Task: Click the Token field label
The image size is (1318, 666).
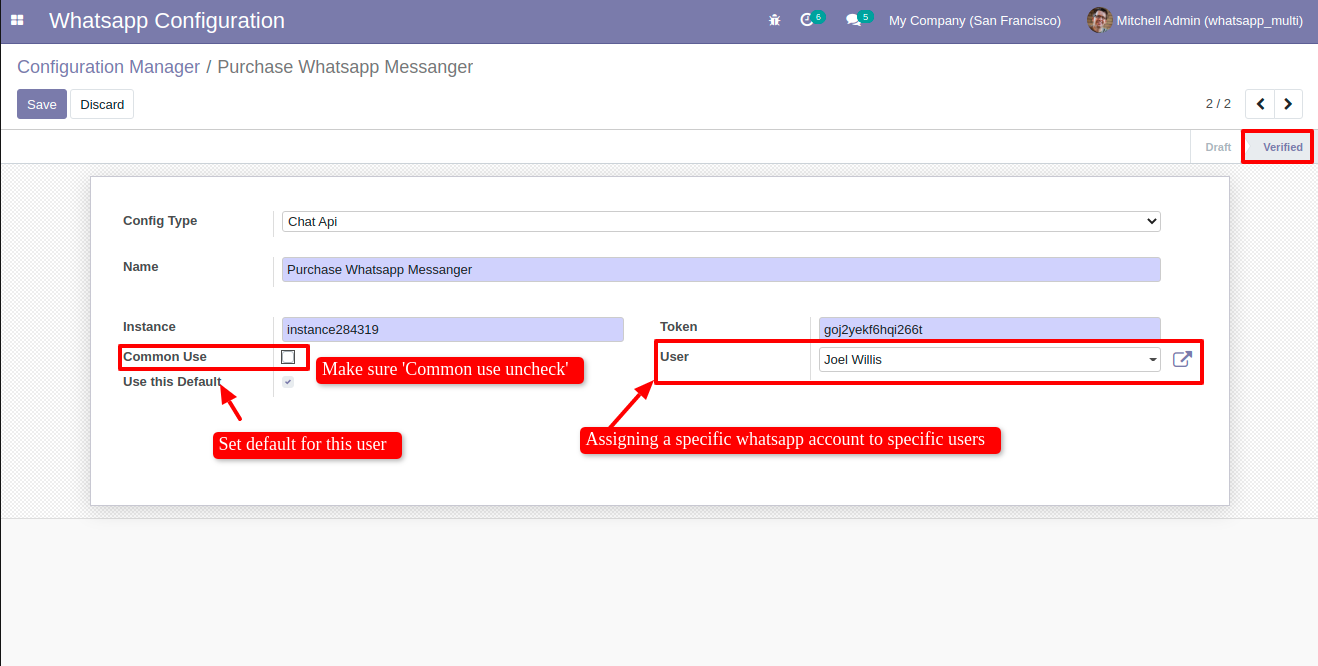Action: pos(679,327)
